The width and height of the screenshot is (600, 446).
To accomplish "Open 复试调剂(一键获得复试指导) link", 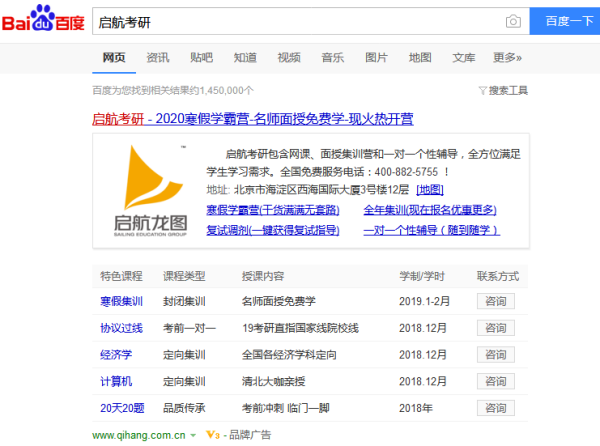I will pyautogui.click(x=273, y=230).
